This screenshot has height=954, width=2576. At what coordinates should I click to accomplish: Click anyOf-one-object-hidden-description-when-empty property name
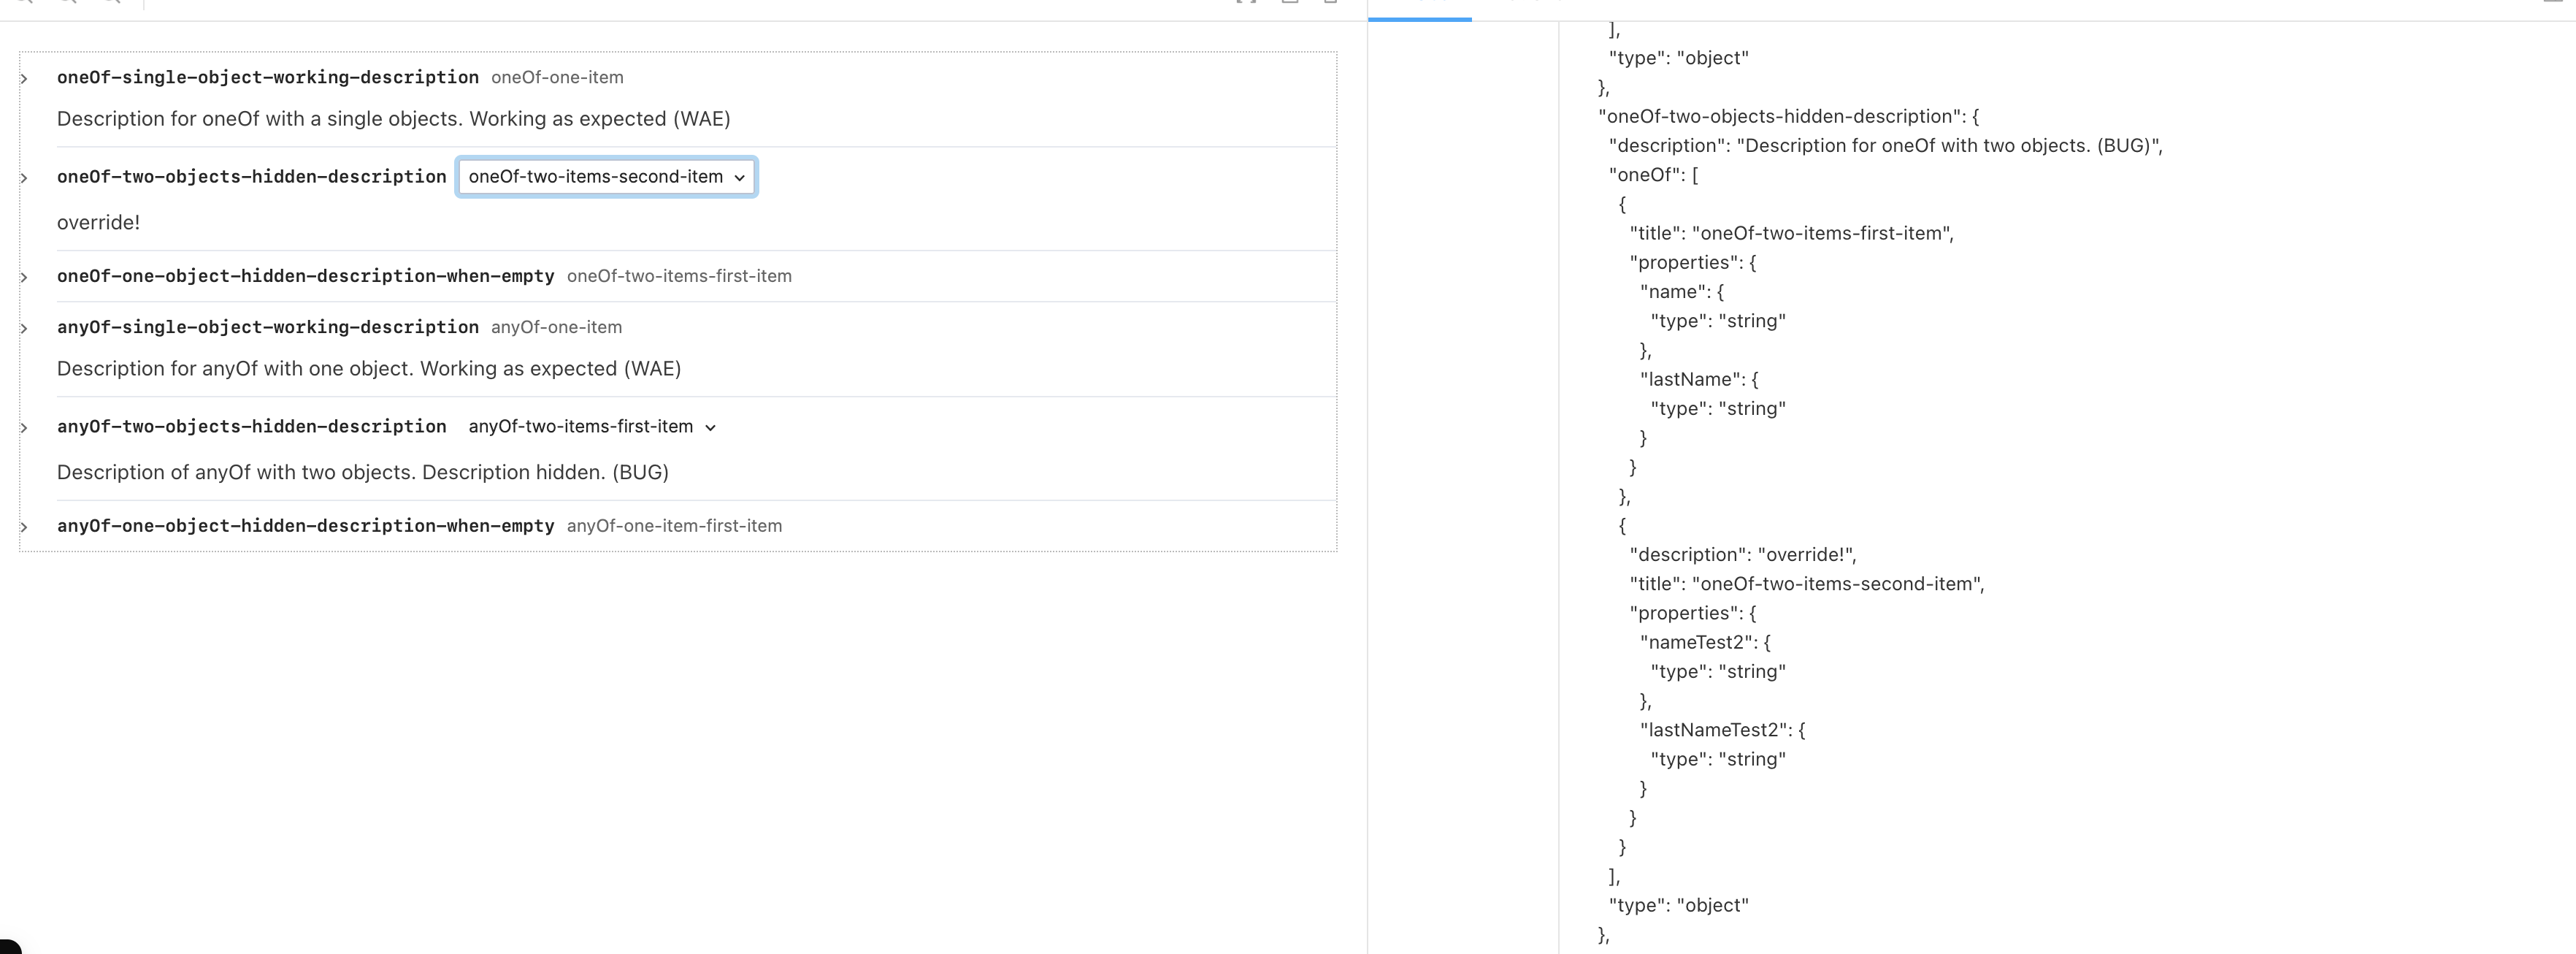pyautogui.click(x=305, y=526)
